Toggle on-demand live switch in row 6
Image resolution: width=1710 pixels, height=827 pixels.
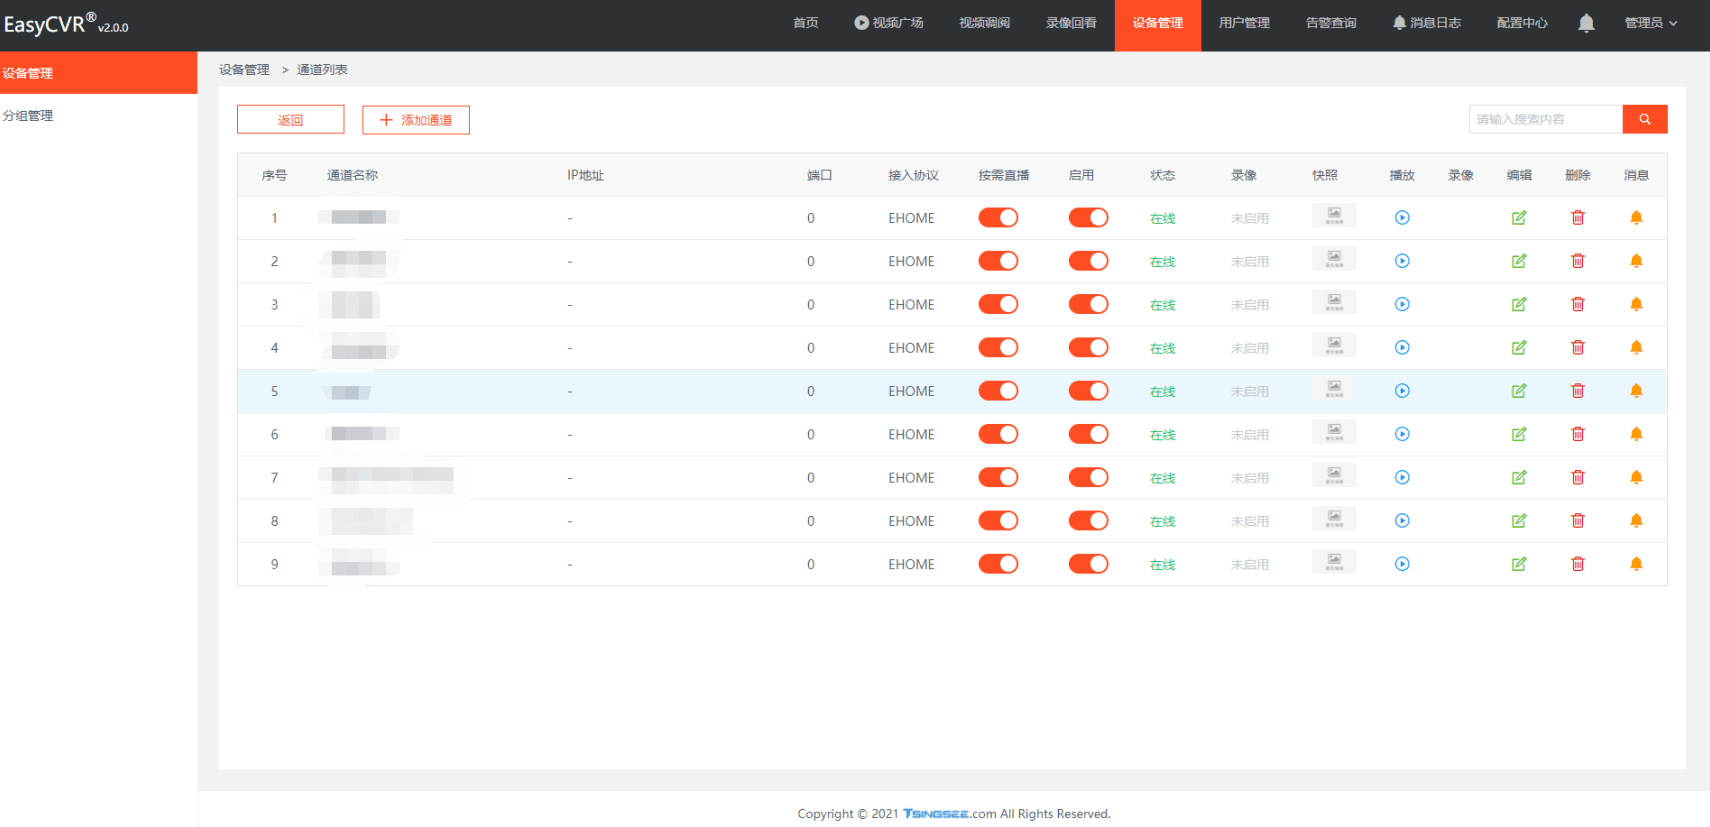[997, 434]
